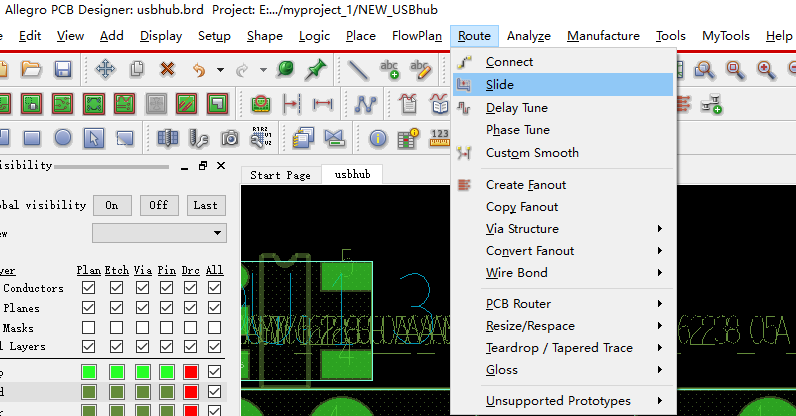Click the Add Text abc-plus icon
796x416 pixels.
(x=389, y=69)
